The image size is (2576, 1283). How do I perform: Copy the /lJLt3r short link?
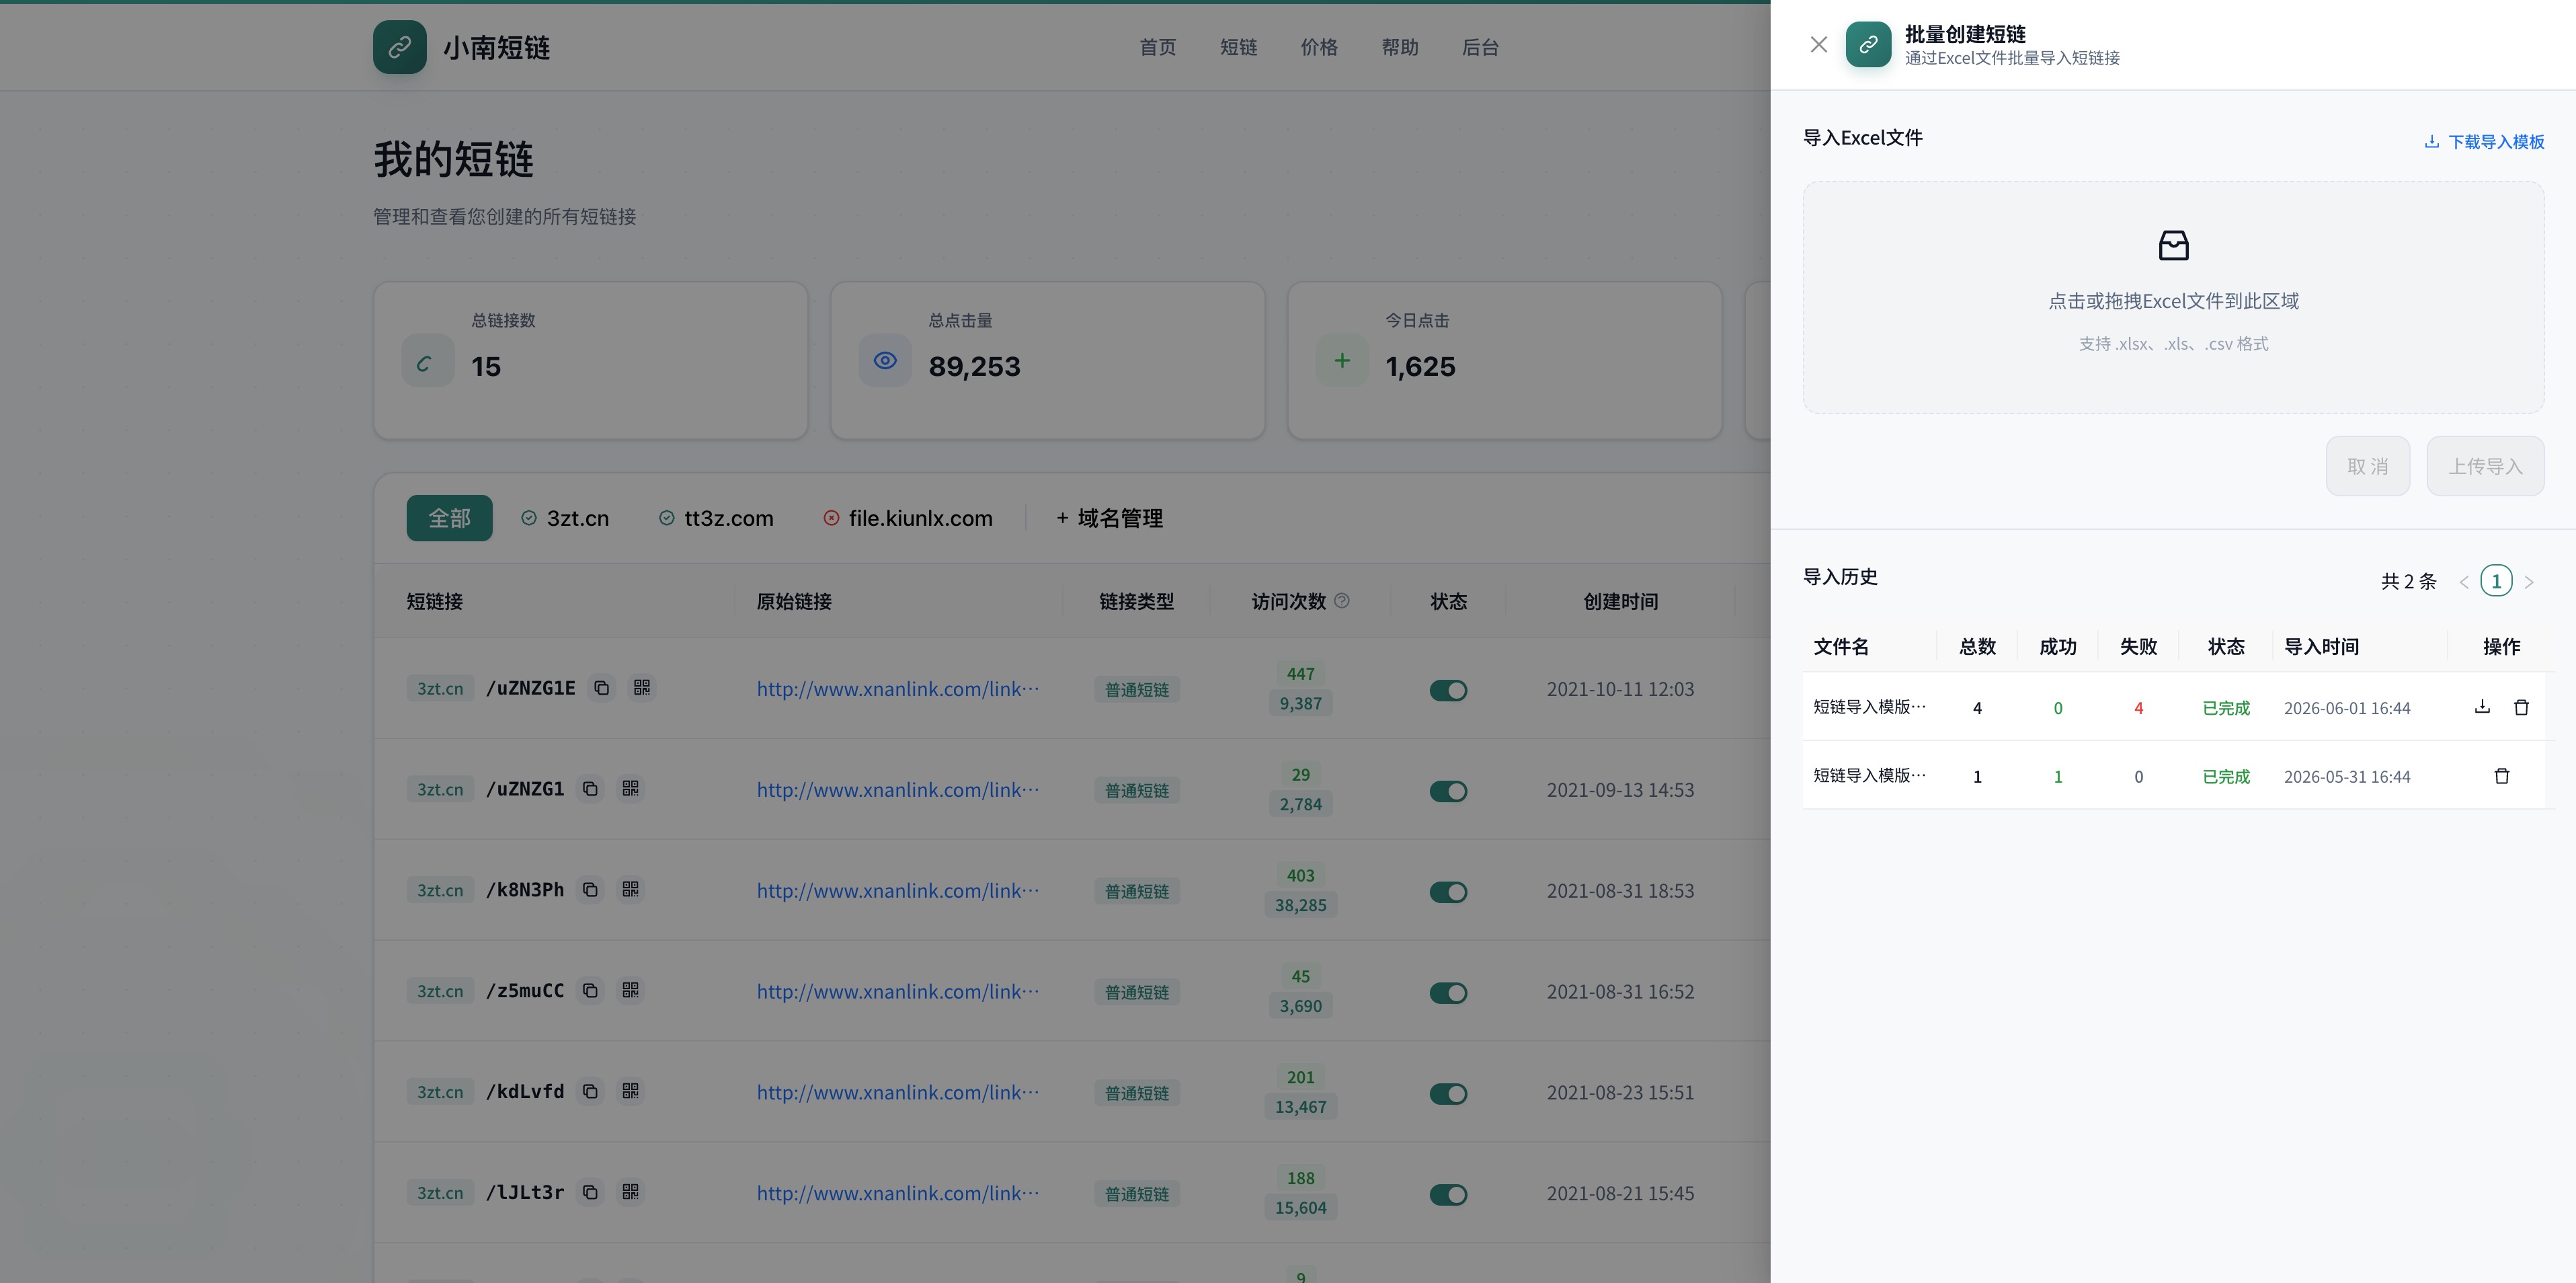click(590, 1192)
